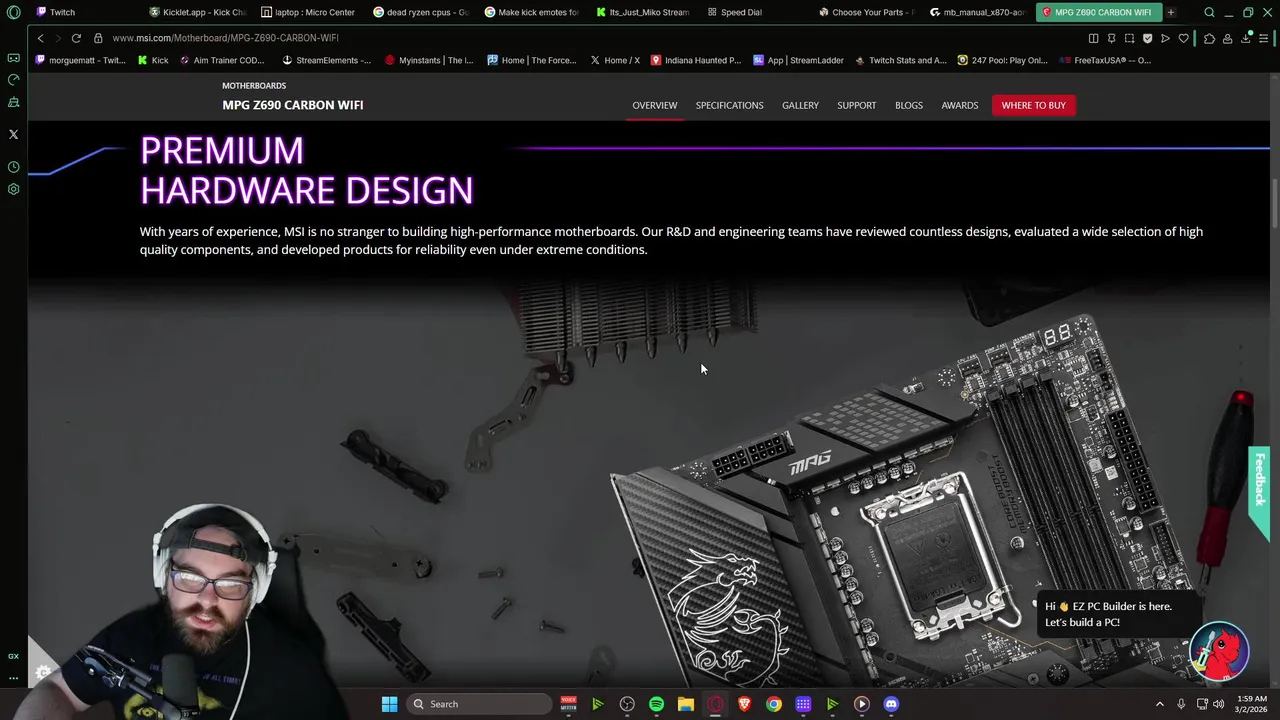Open the Home / X bookmark
The width and height of the screenshot is (1280, 720).
click(x=614, y=60)
